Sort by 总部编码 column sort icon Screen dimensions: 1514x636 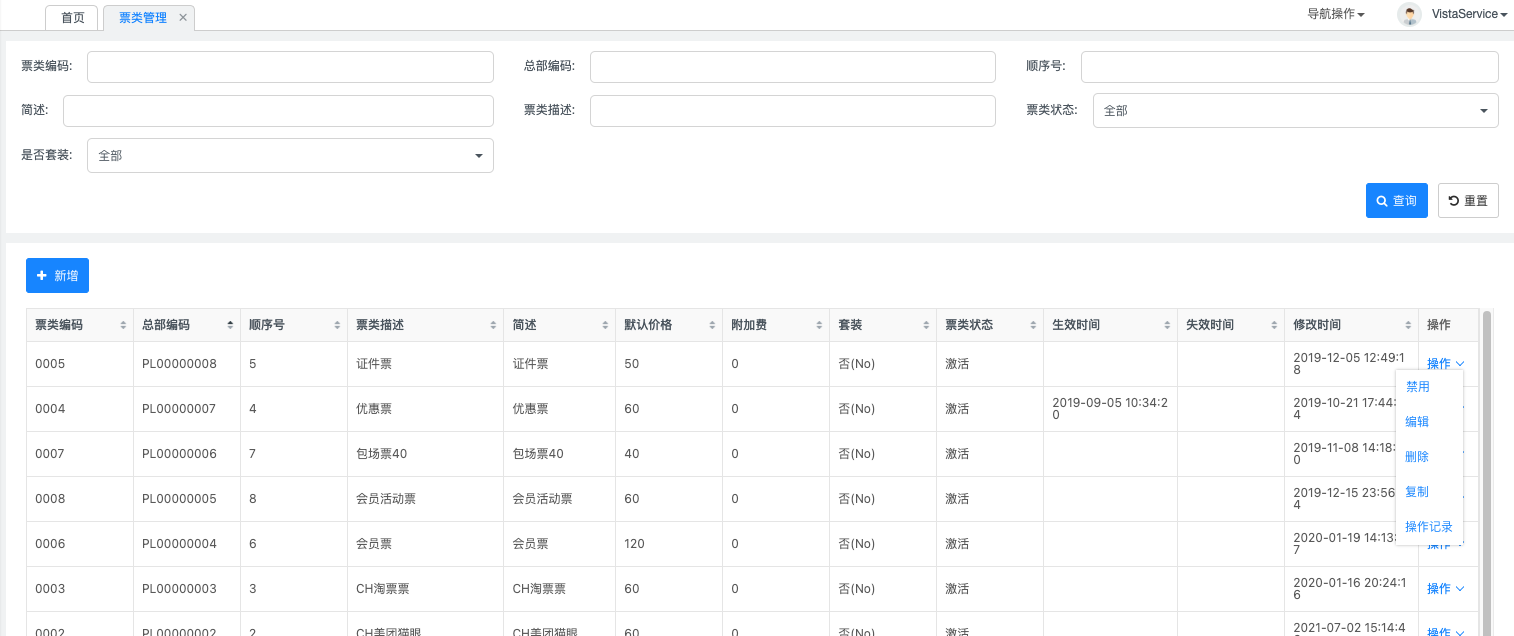(230, 326)
